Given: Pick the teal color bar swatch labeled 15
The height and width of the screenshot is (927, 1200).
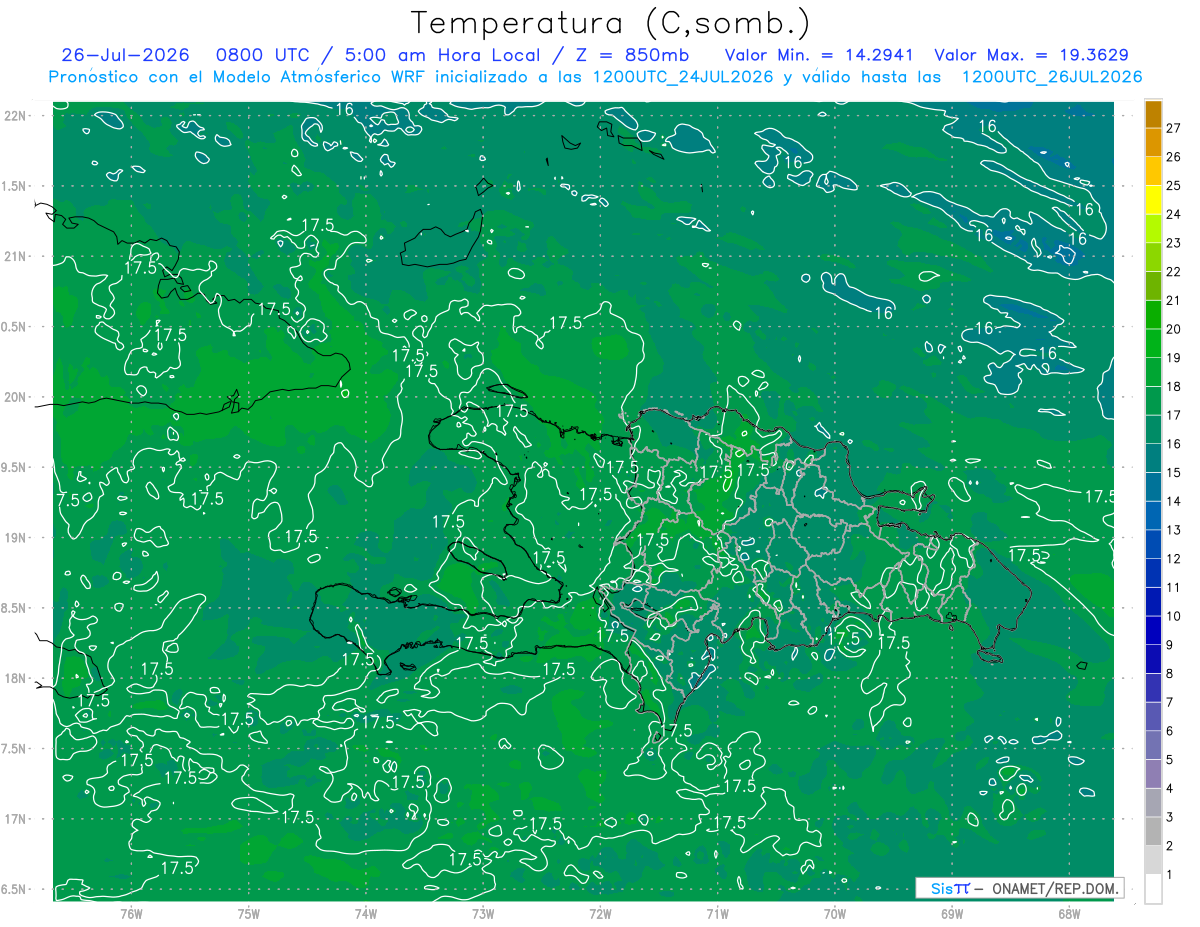Looking at the screenshot, I should (1153, 459).
